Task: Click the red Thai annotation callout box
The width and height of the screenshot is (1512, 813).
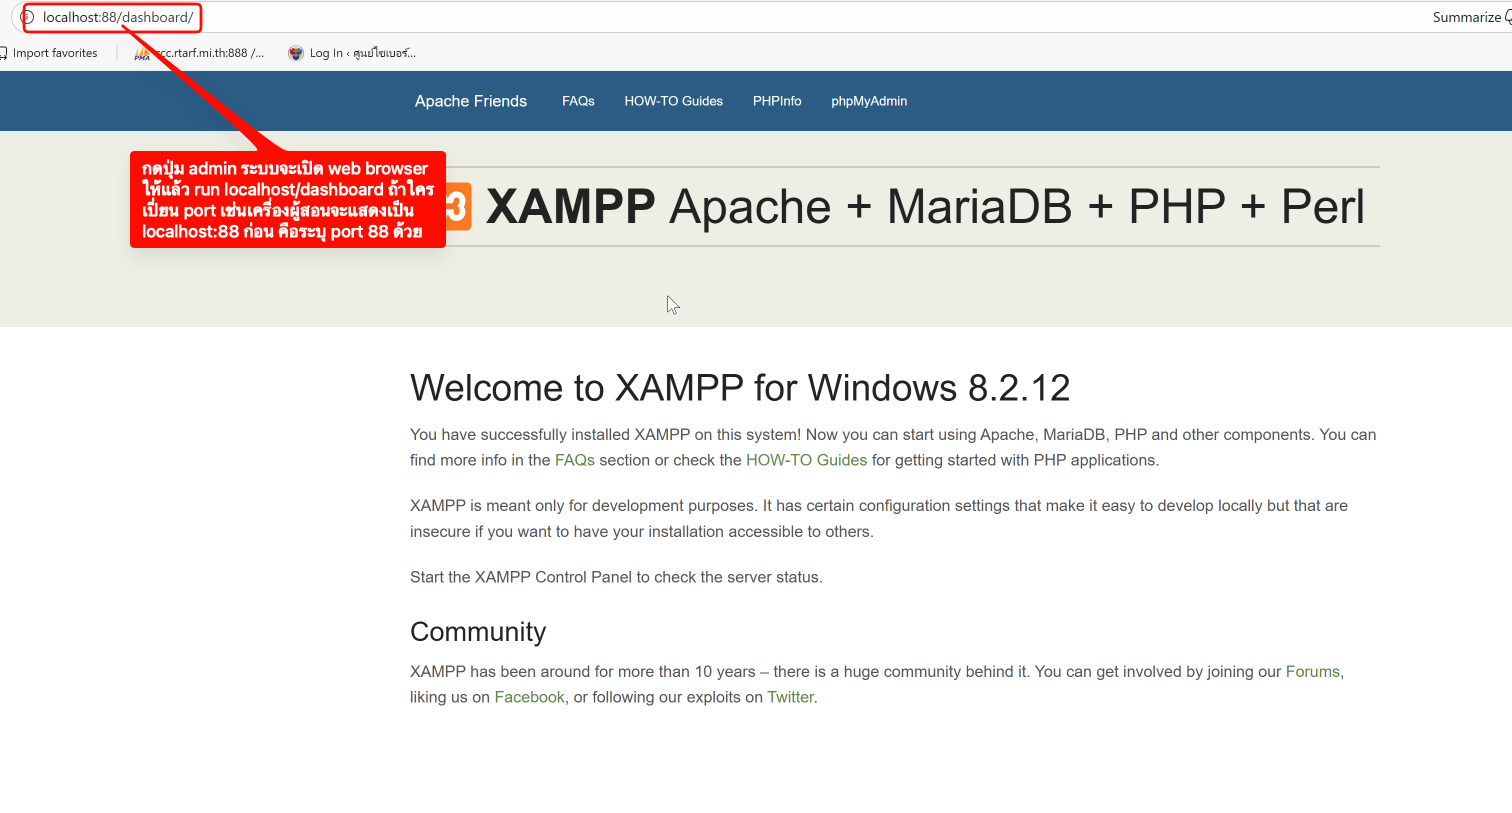Action: pyautogui.click(x=287, y=200)
